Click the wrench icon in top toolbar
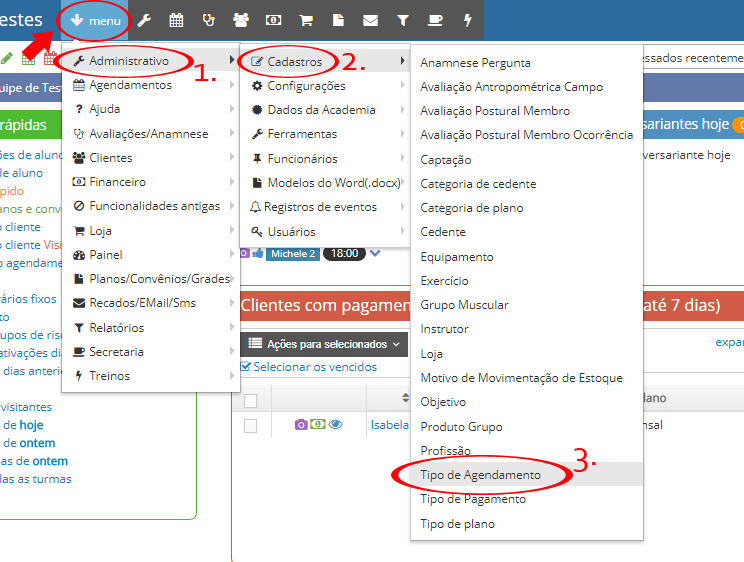This screenshot has width=744, height=562. [x=145, y=20]
